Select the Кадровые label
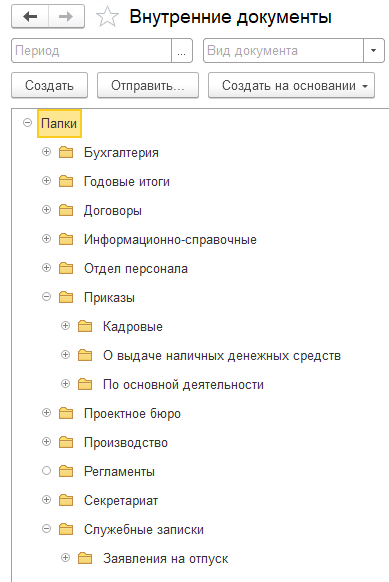The image size is (389, 582). 133,327
